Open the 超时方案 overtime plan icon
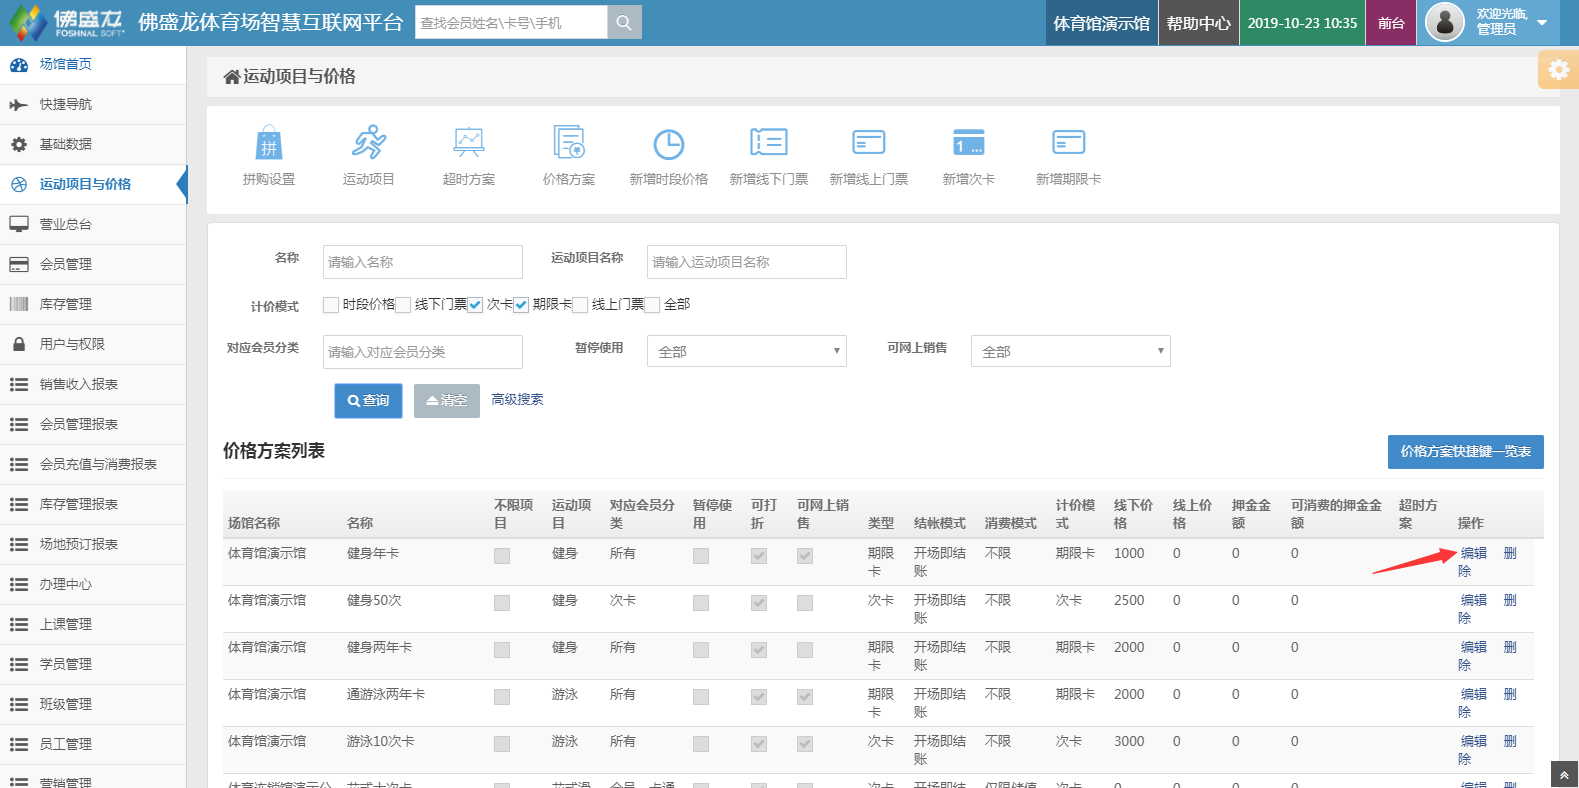Screen dimensions: 1579x788 pyautogui.click(x=469, y=143)
